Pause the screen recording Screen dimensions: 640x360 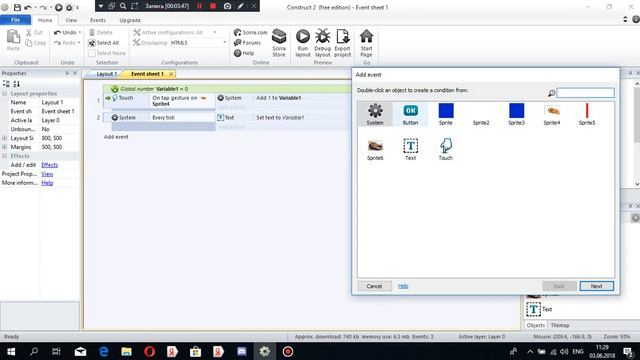tap(200, 6)
